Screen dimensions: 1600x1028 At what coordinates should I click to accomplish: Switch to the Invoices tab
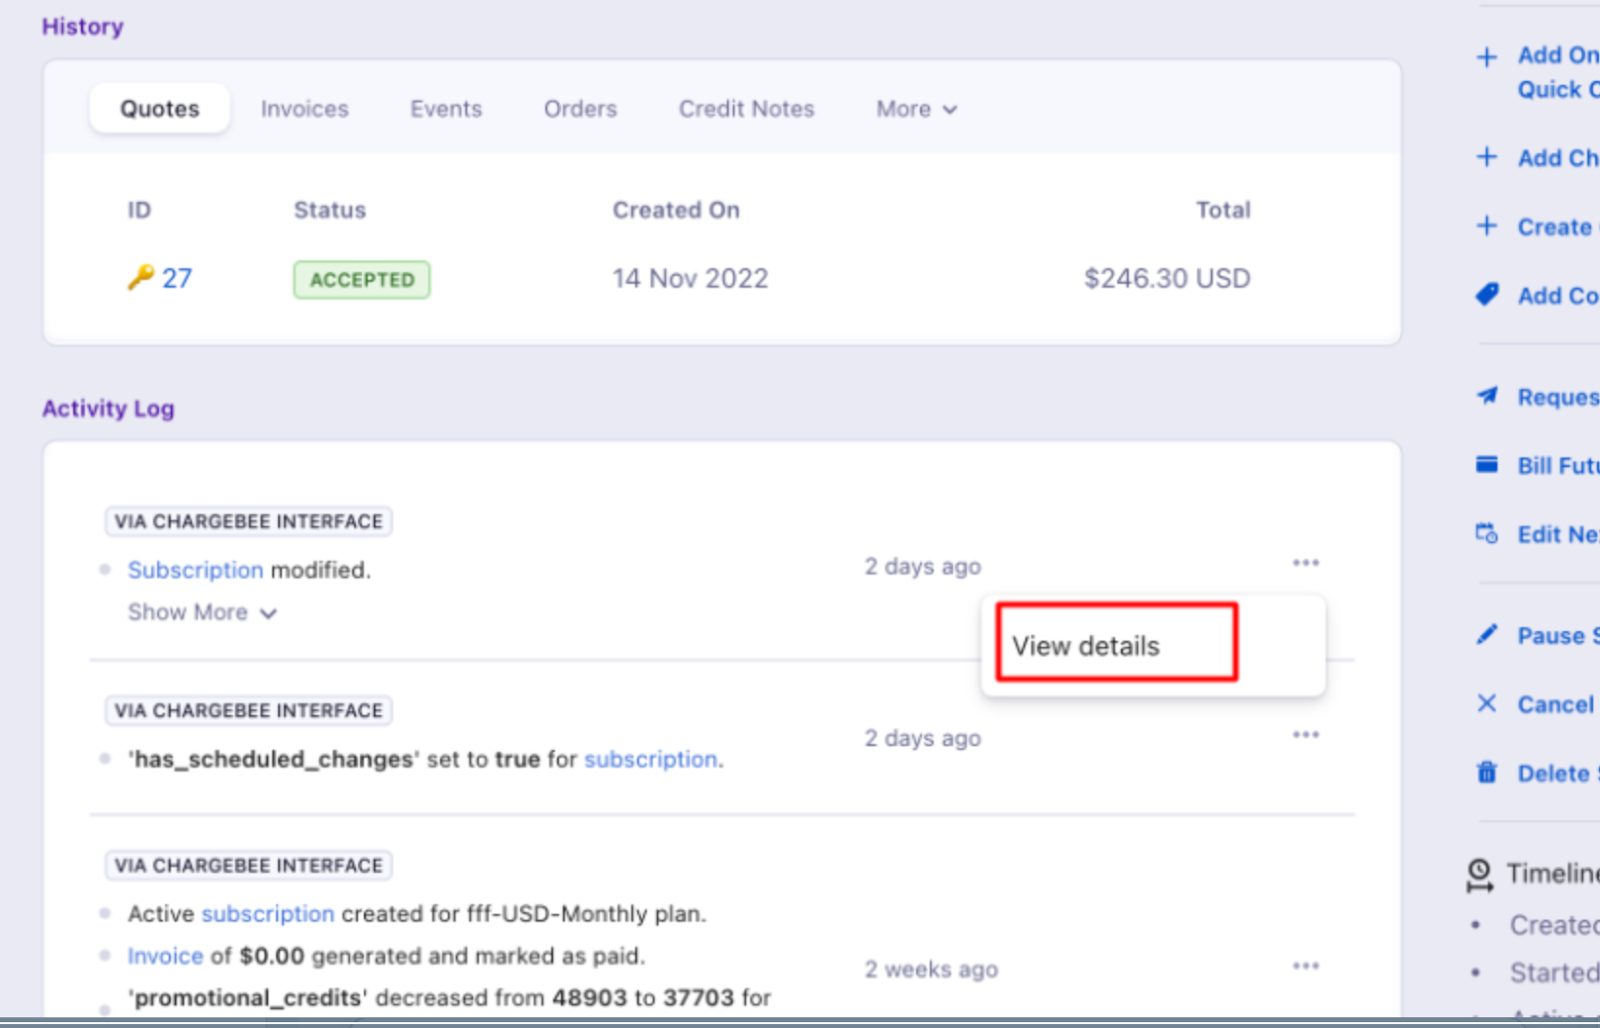pyautogui.click(x=304, y=109)
